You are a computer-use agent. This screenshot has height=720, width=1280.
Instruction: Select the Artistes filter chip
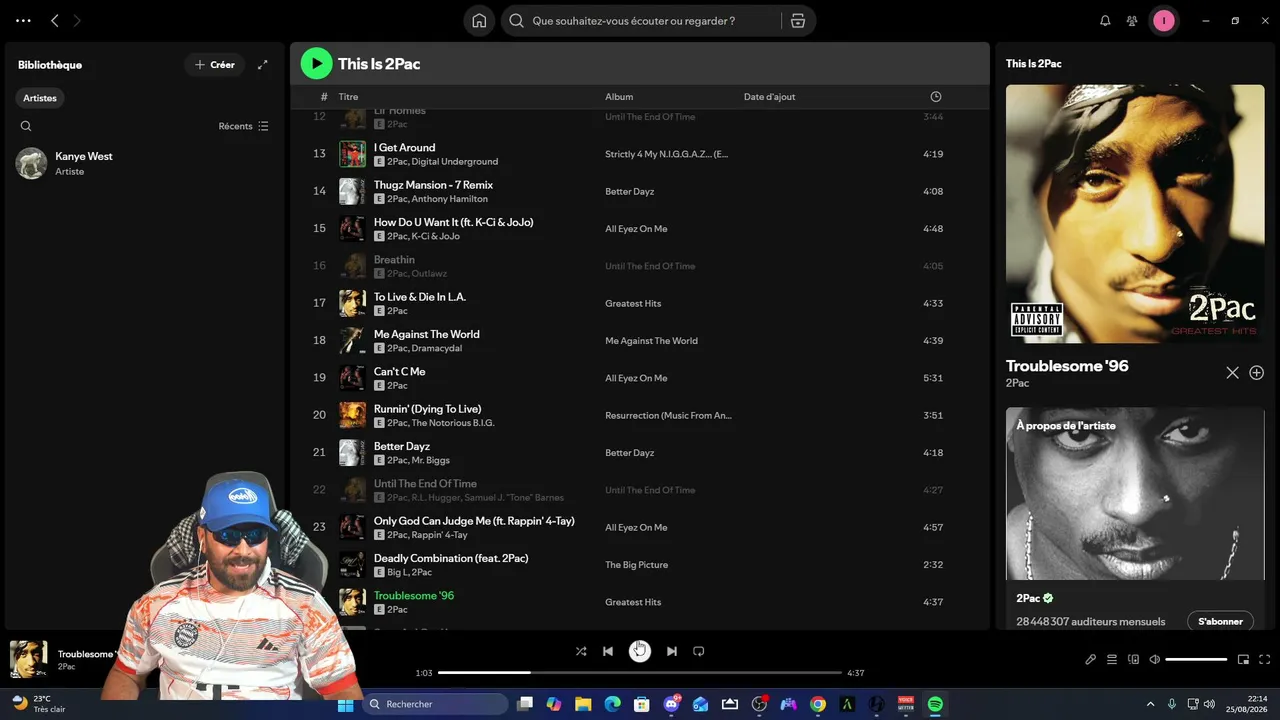40,98
